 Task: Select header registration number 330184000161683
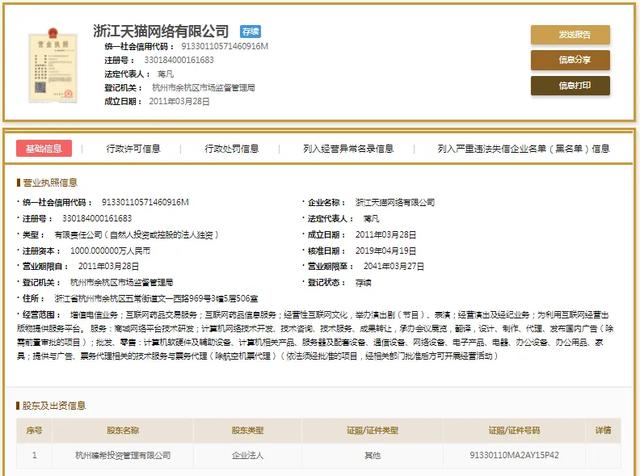pos(179,60)
